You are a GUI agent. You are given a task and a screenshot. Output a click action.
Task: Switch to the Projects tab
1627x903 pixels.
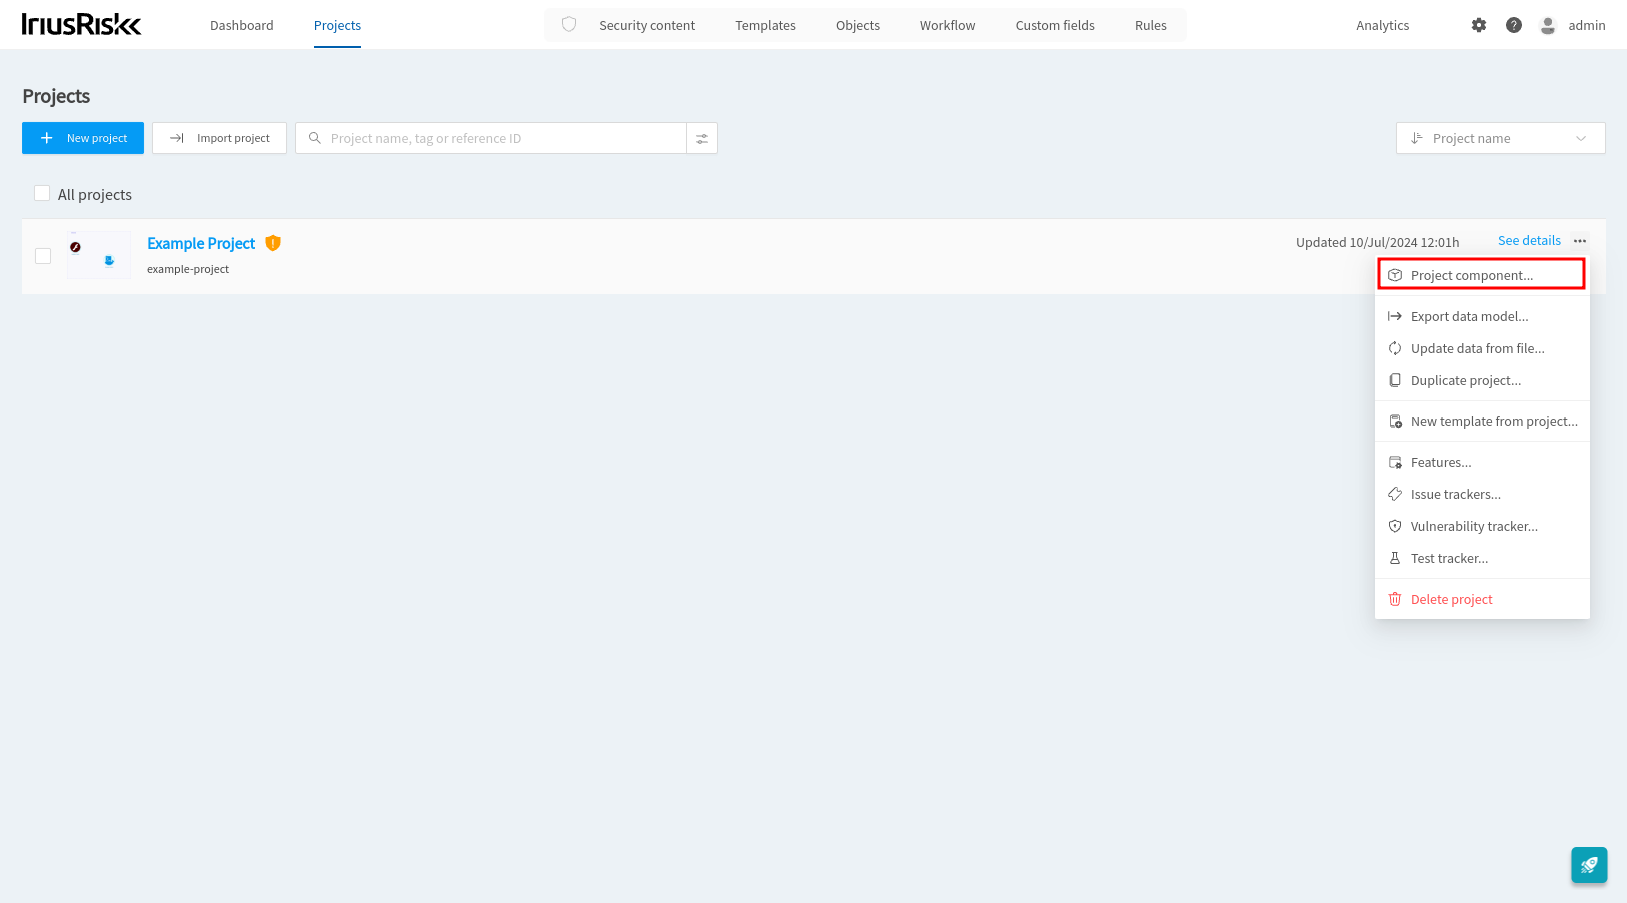coord(337,25)
